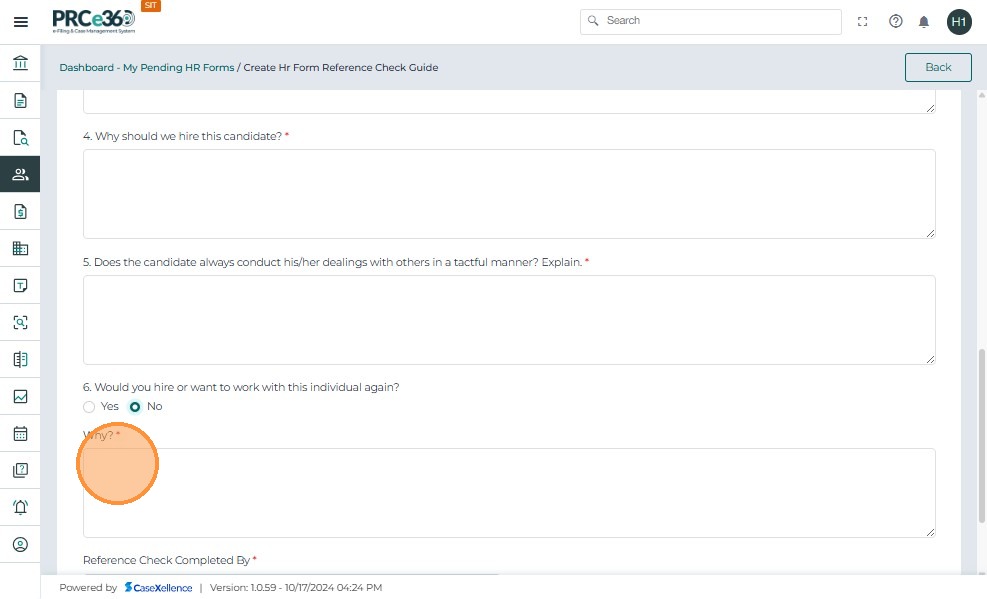Open the chart report sidebar icon
Viewport: 987px width, 599px height.
pyautogui.click(x=20, y=397)
